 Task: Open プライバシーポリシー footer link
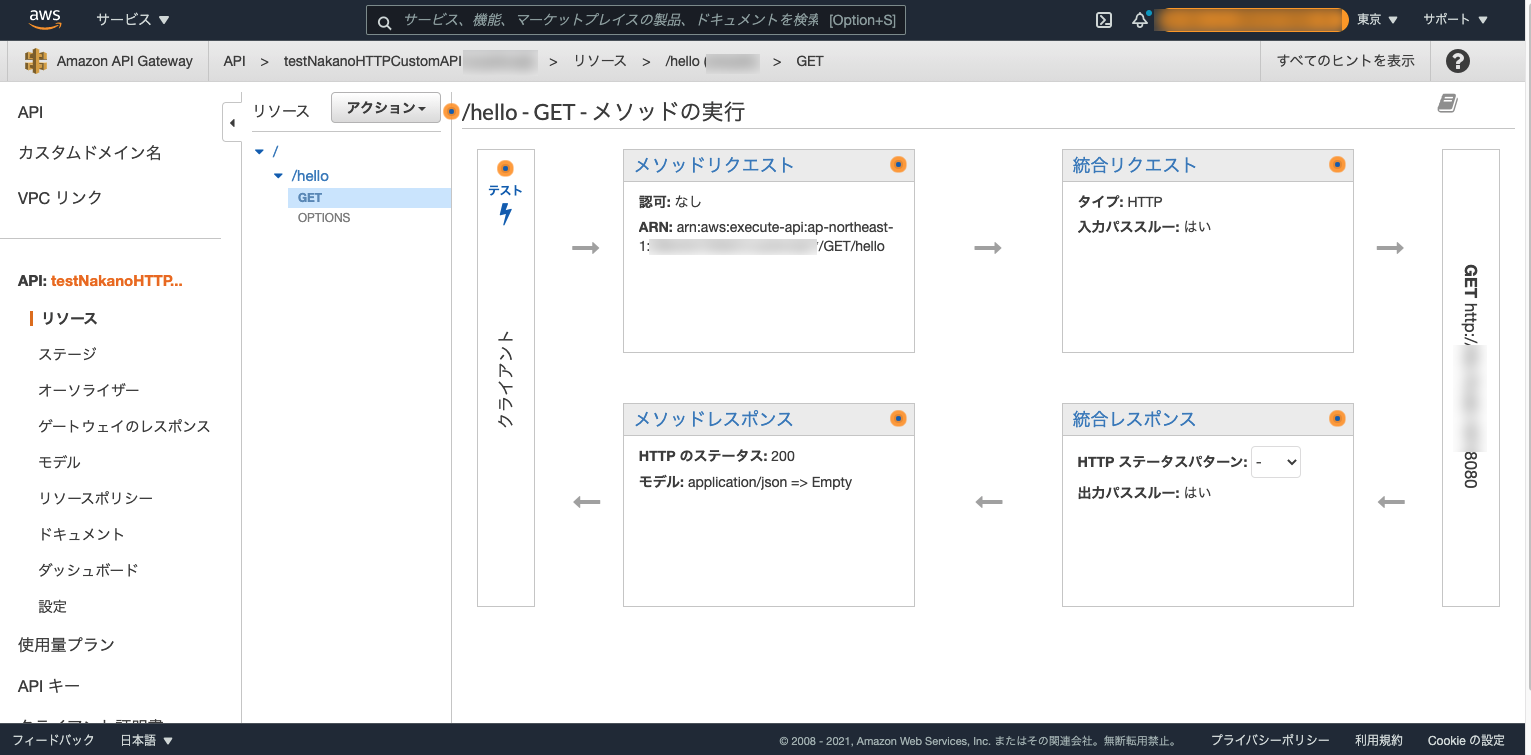point(1270,741)
